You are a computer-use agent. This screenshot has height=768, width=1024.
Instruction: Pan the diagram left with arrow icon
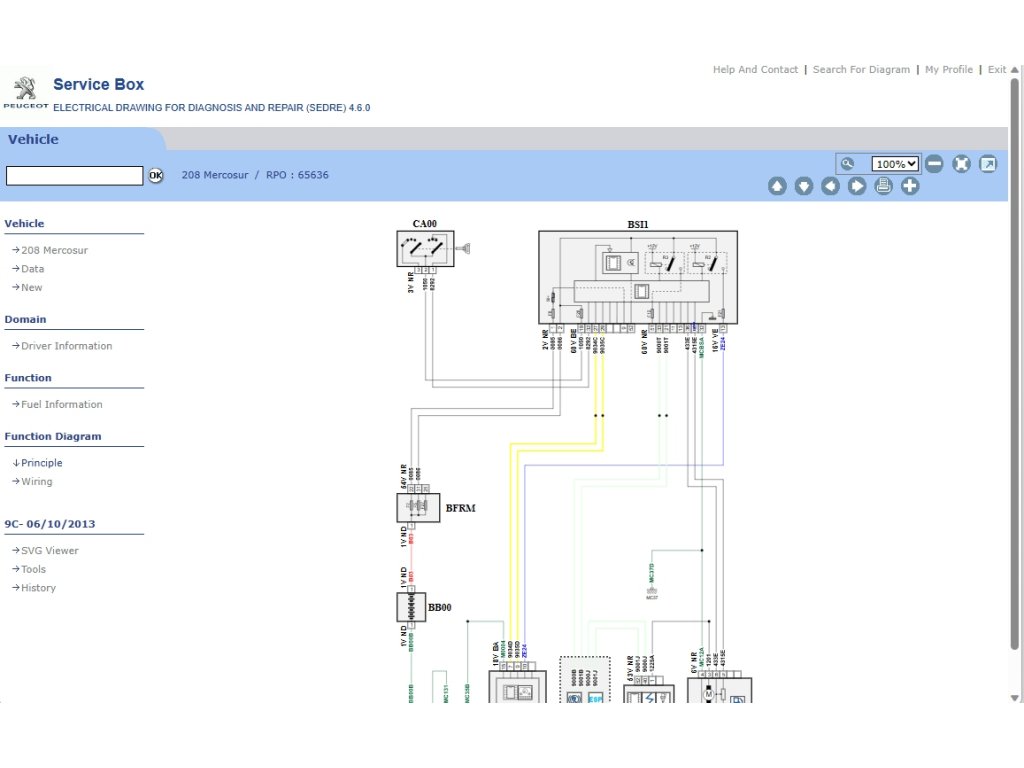point(830,186)
